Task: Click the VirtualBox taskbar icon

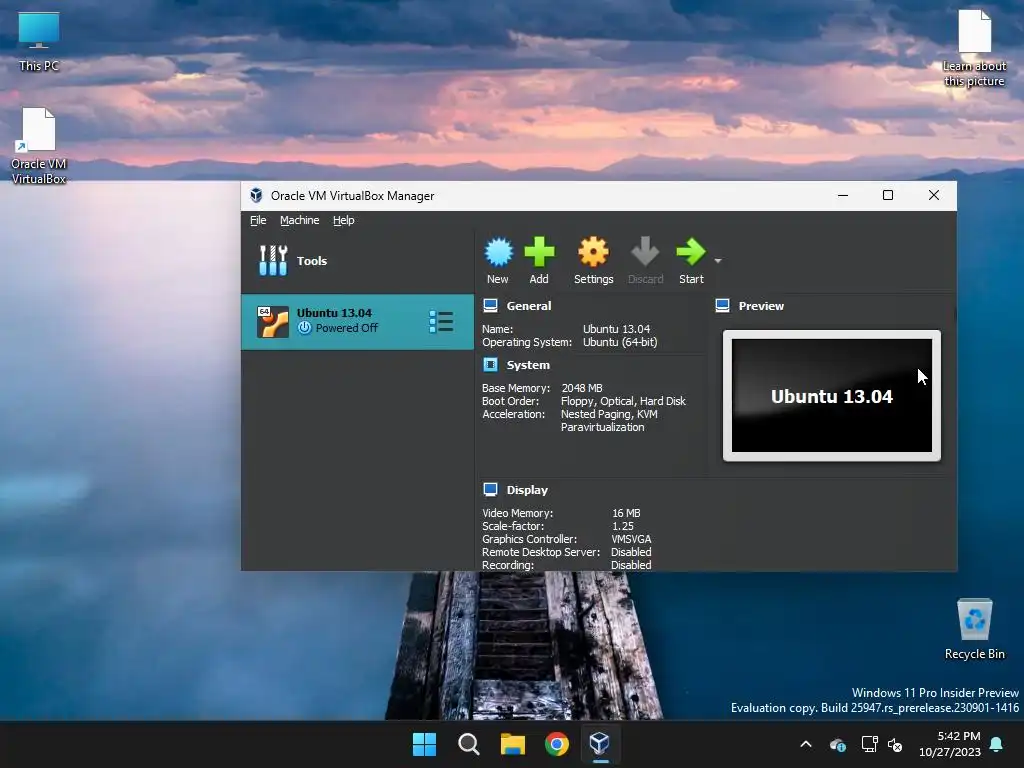Action: pyautogui.click(x=600, y=744)
